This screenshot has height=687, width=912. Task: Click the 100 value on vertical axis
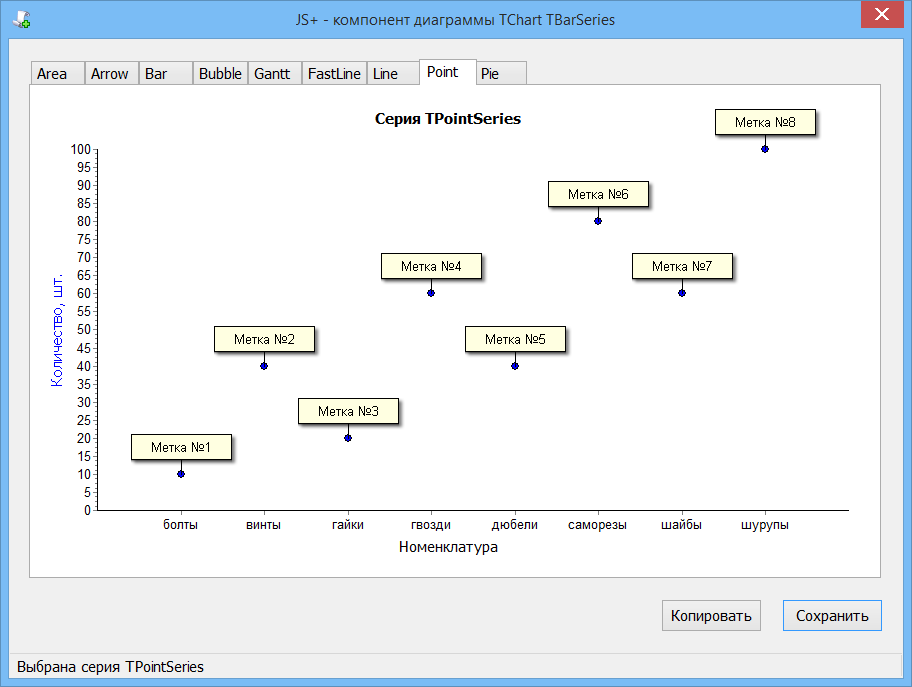click(x=81, y=149)
